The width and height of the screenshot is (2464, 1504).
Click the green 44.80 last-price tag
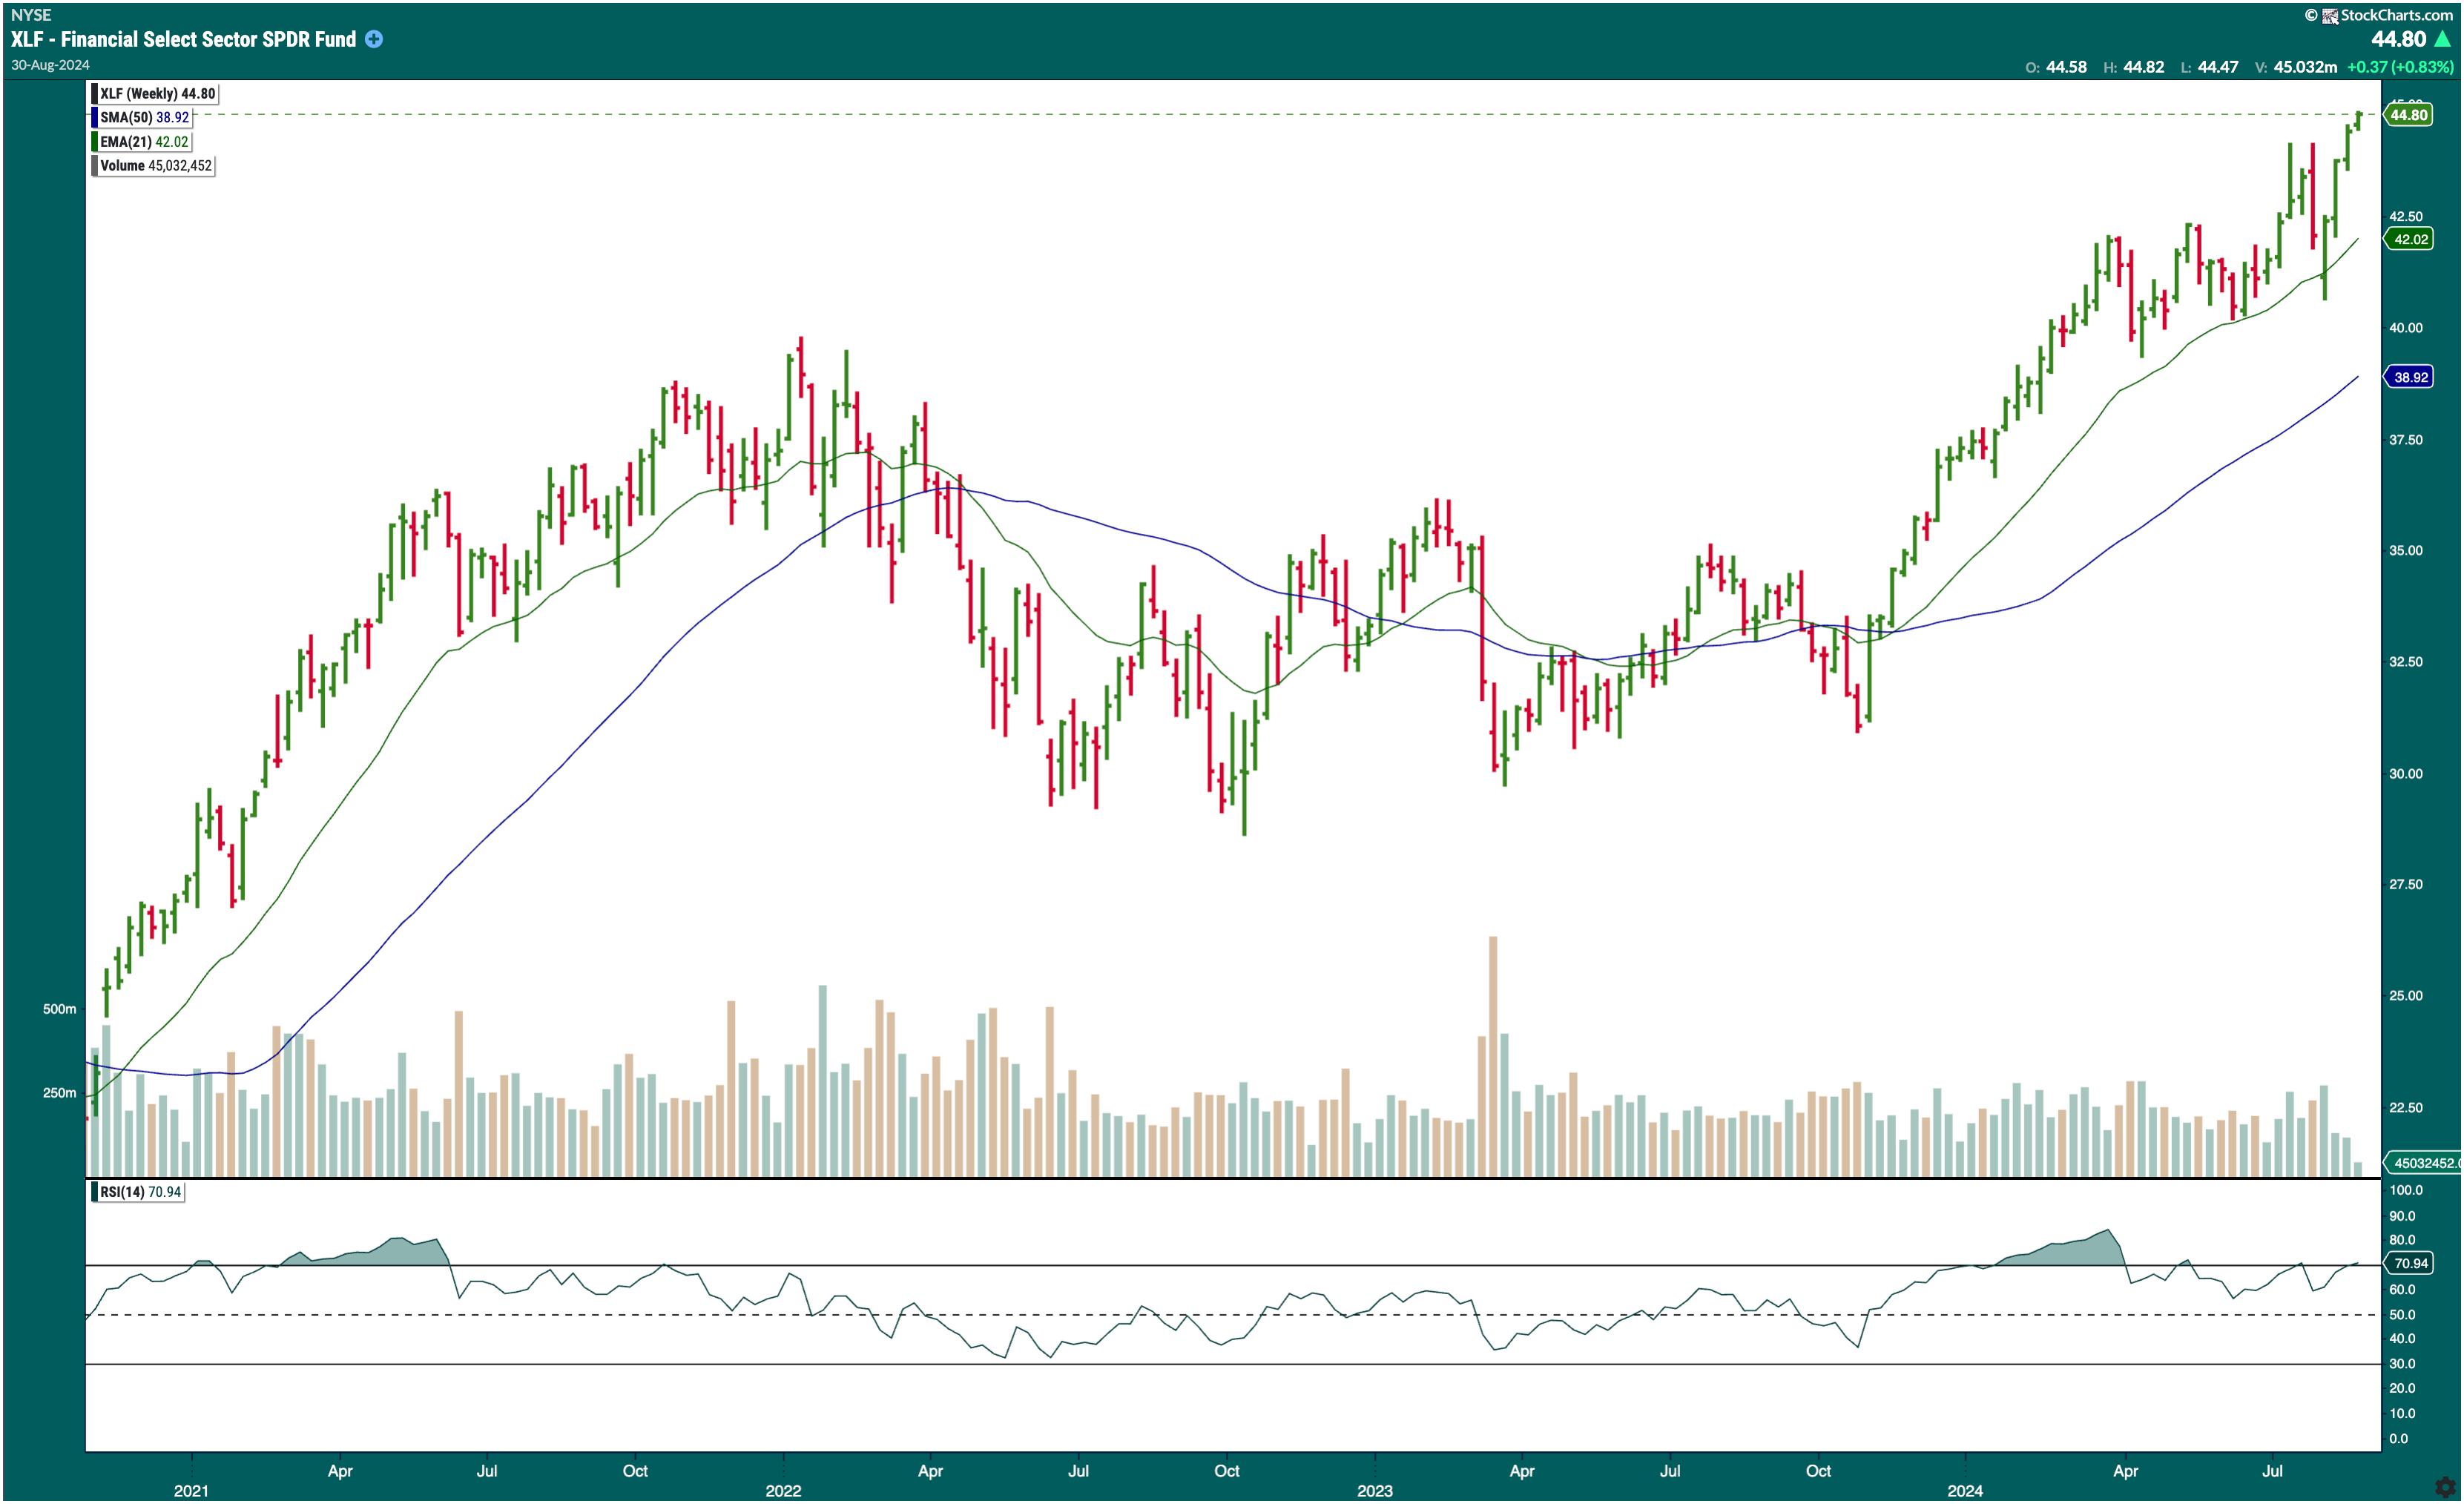2408,115
